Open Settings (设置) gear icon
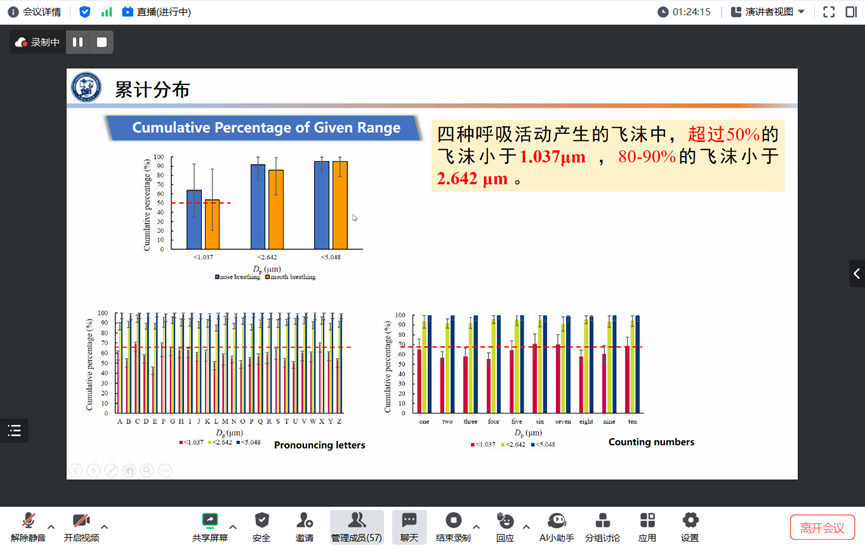This screenshot has height=548, width=865. (x=690, y=526)
